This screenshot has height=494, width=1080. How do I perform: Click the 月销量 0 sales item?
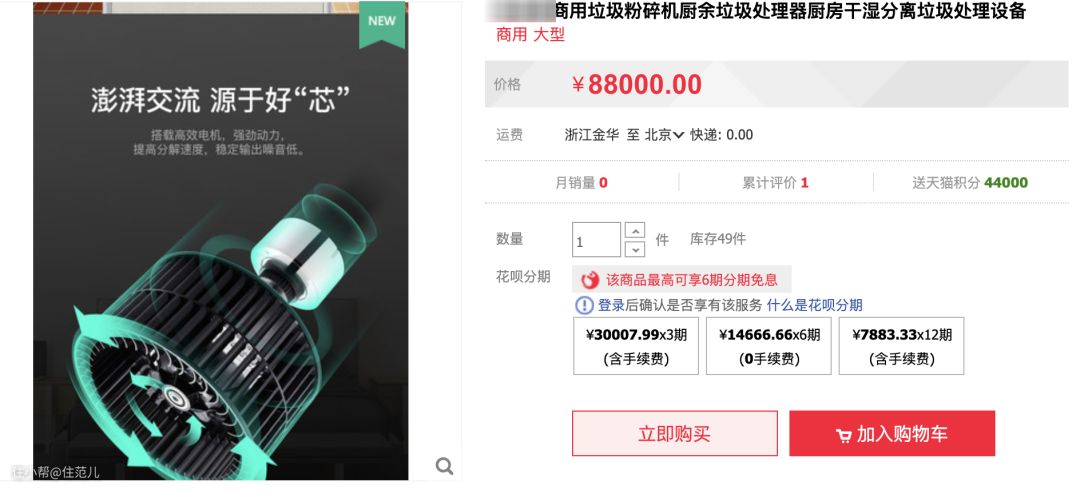point(581,183)
